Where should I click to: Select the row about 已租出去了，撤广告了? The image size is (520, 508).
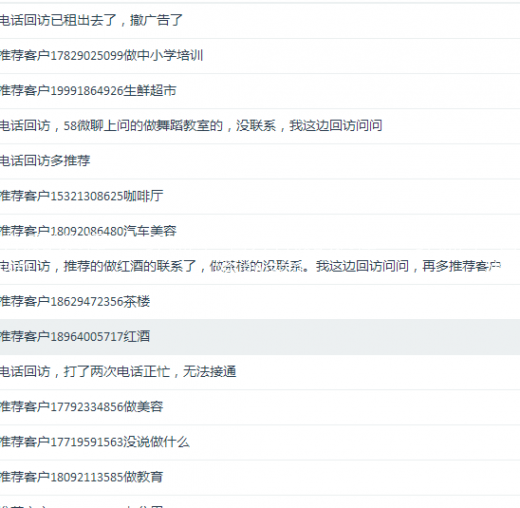point(260,21)
